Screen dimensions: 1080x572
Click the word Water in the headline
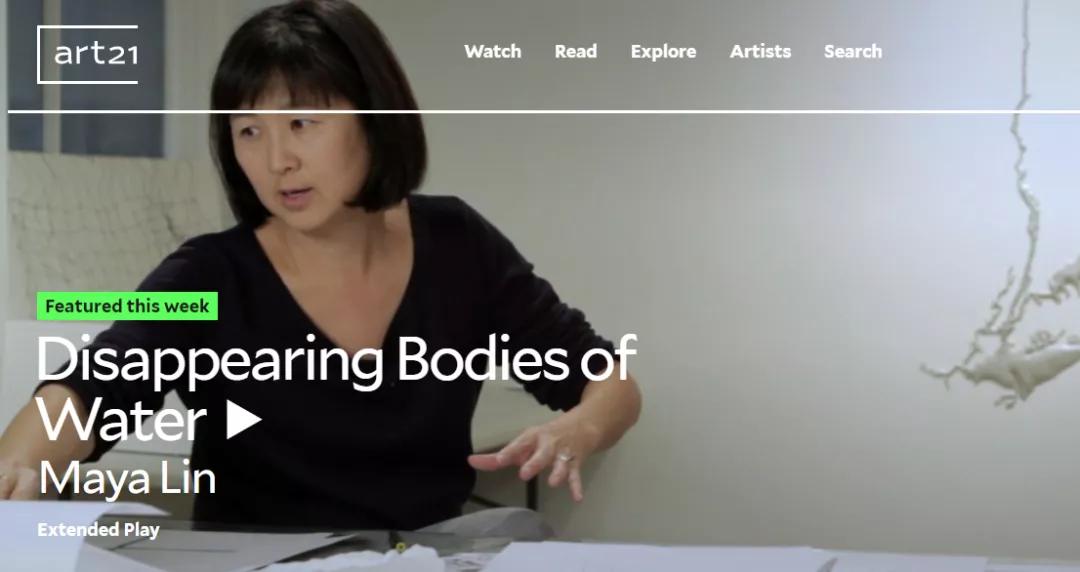[121, 419]
